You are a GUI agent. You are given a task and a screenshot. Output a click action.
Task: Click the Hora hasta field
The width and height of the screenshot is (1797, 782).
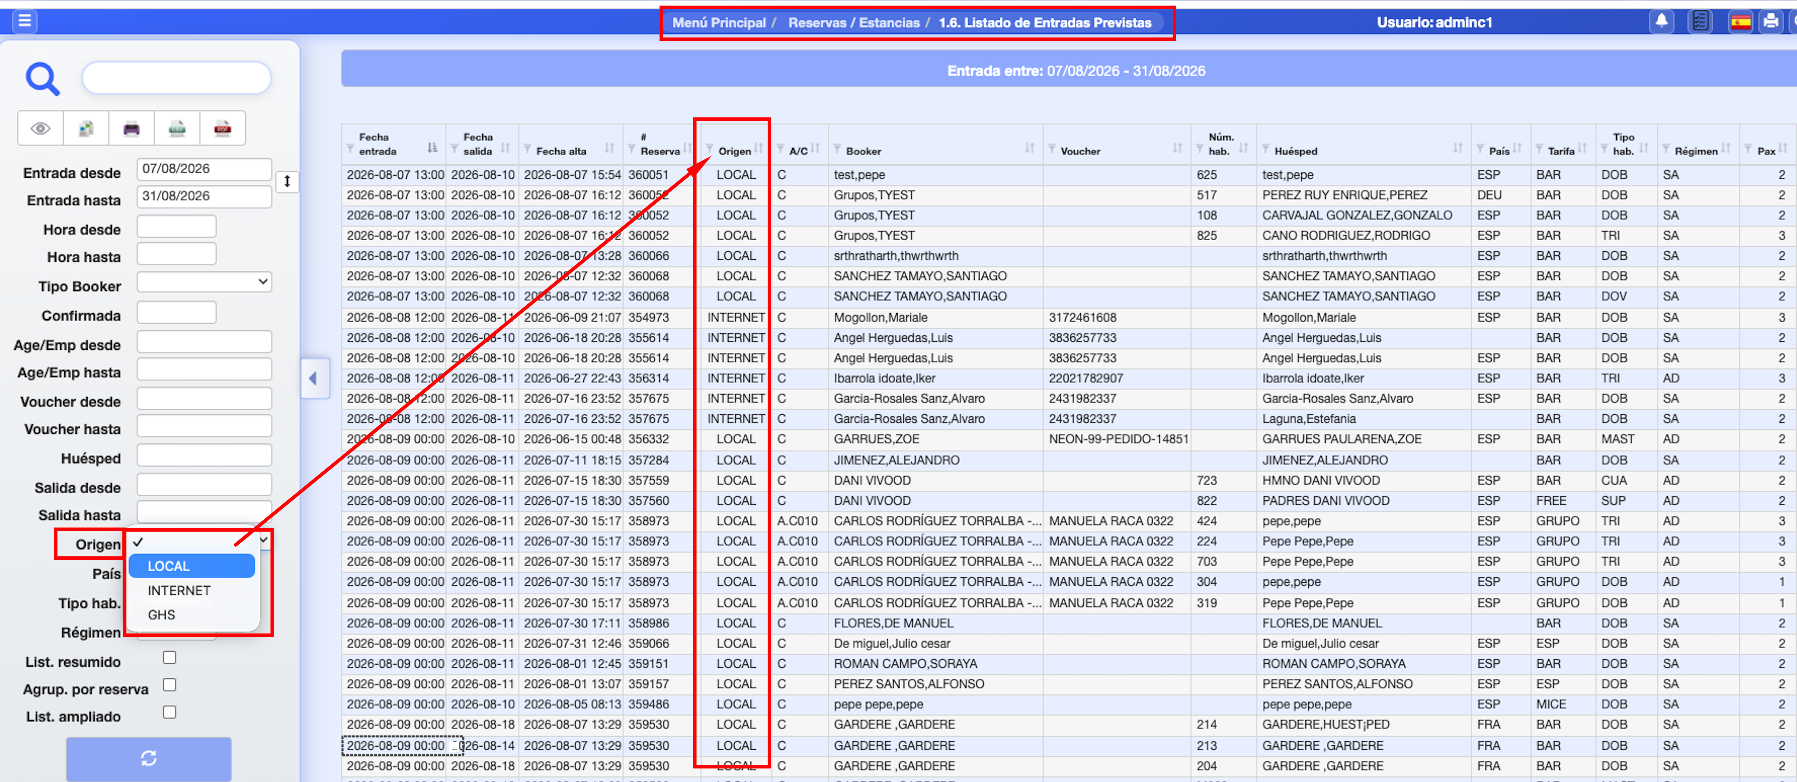click(177, 254)
